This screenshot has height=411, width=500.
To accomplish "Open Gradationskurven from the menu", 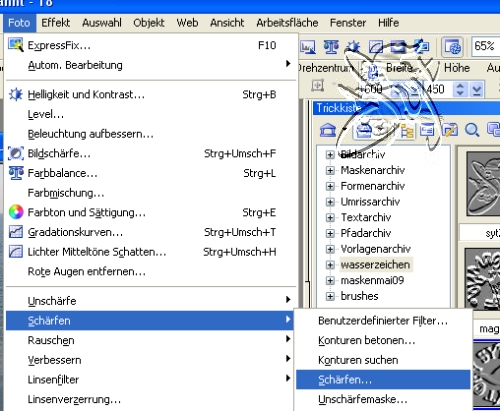I will (x=151, y=232).
